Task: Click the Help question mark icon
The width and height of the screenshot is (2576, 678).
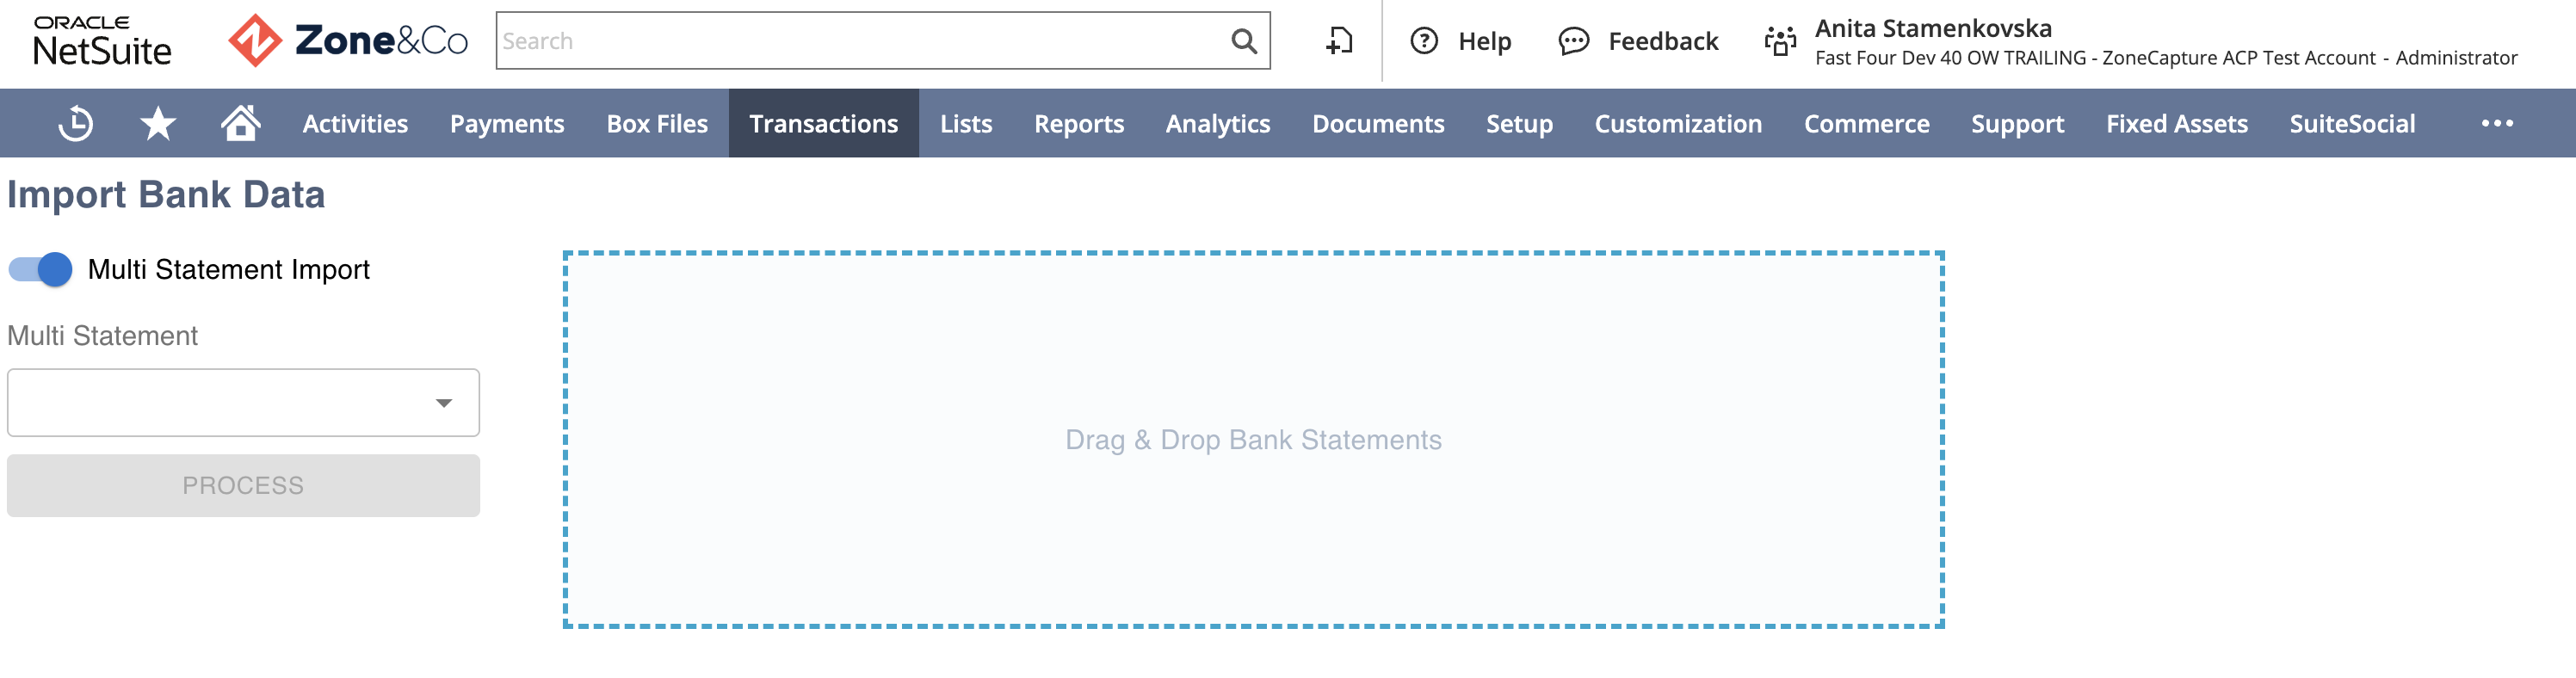Action: tap(1424, 41)
